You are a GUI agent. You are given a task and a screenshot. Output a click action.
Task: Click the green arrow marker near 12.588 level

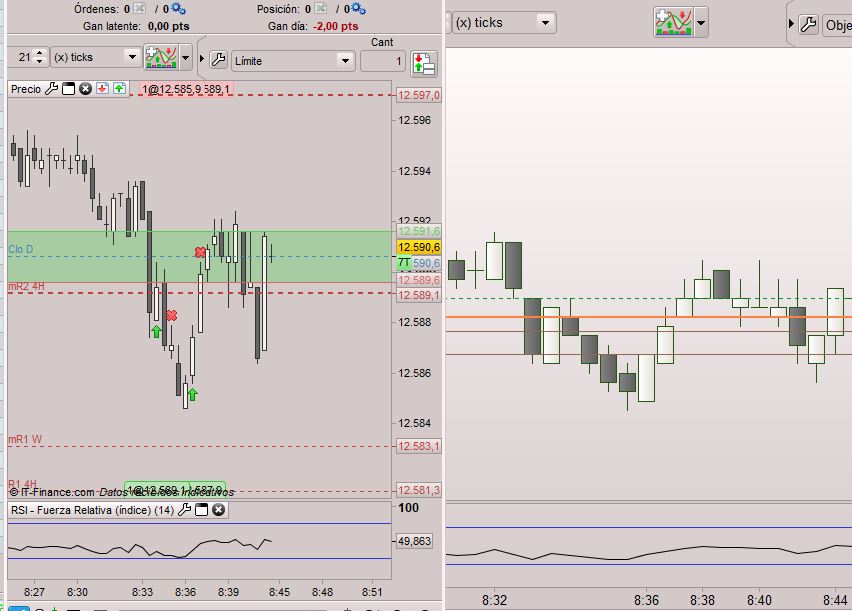point(156,331)
